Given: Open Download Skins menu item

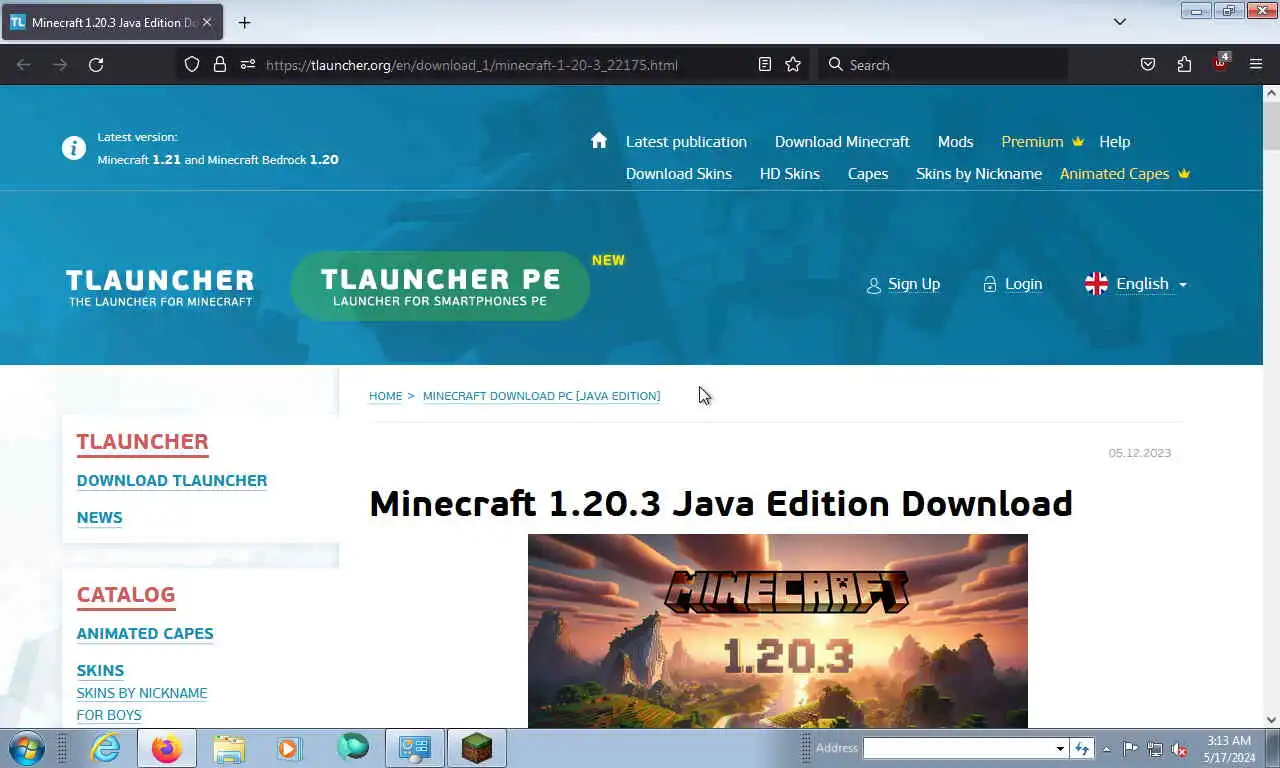Looking at the screenshot, I should pos(679,173).
